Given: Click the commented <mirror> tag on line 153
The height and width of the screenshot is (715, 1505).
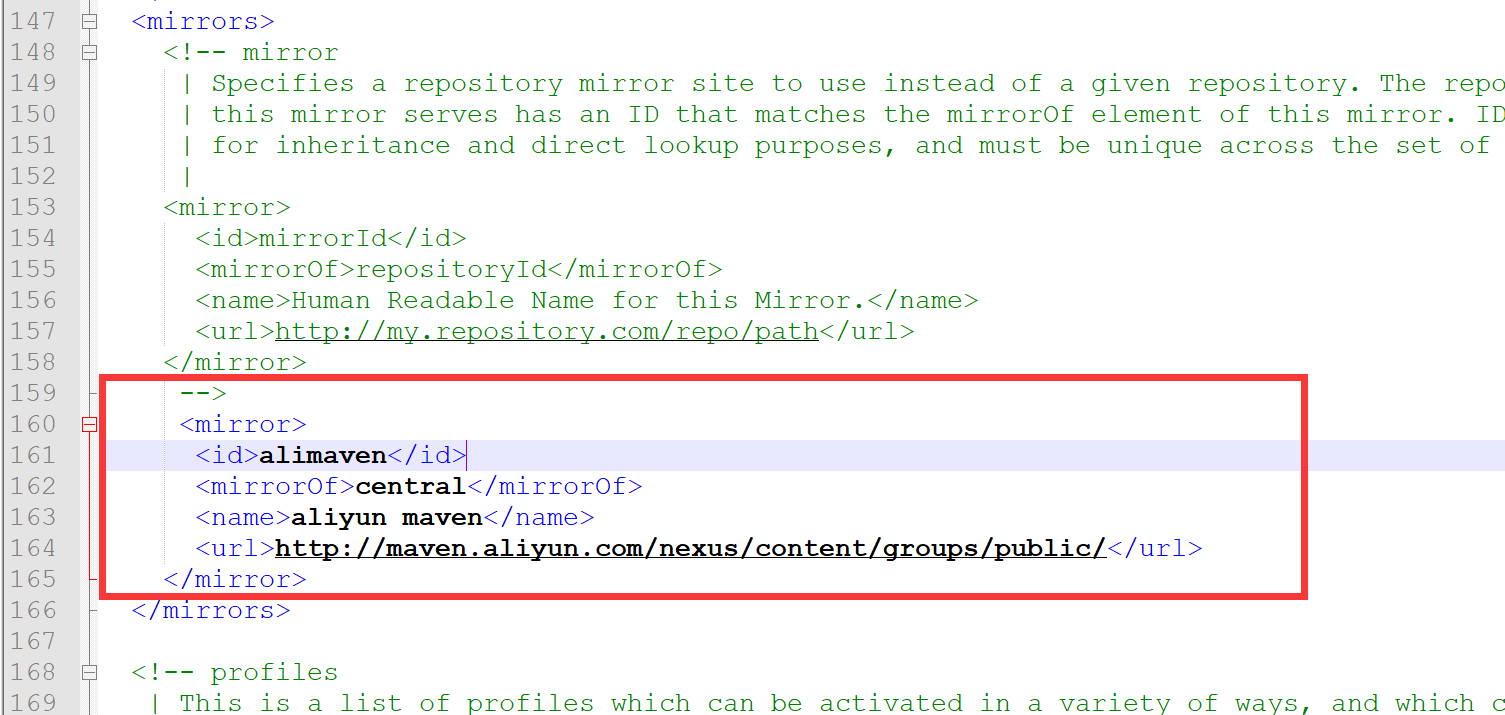Looking at the screenshot, I should pos(227,207).
